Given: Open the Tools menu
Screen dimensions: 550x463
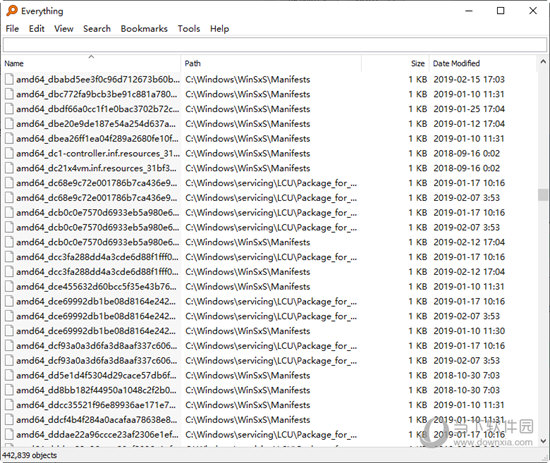Looking at the screenshot, I should (x=189, y=29).
